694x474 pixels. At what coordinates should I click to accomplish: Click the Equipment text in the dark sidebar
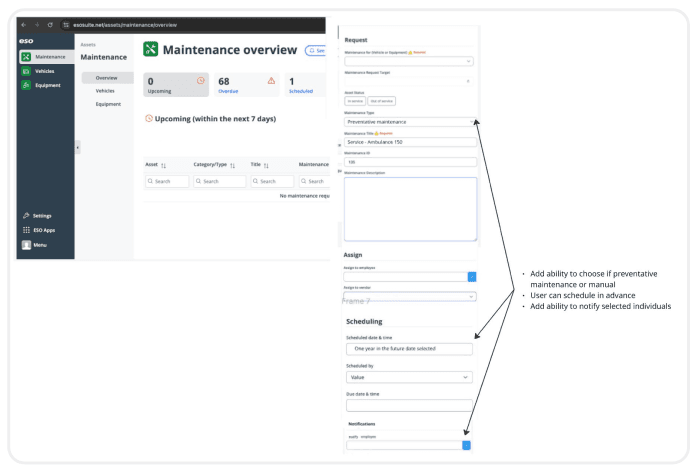point(48,85)
